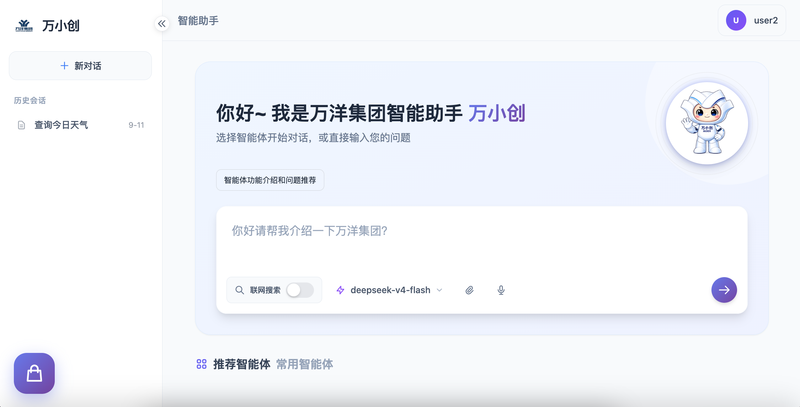
Task: Activate the microphone voice input icon
Action: 501,290
